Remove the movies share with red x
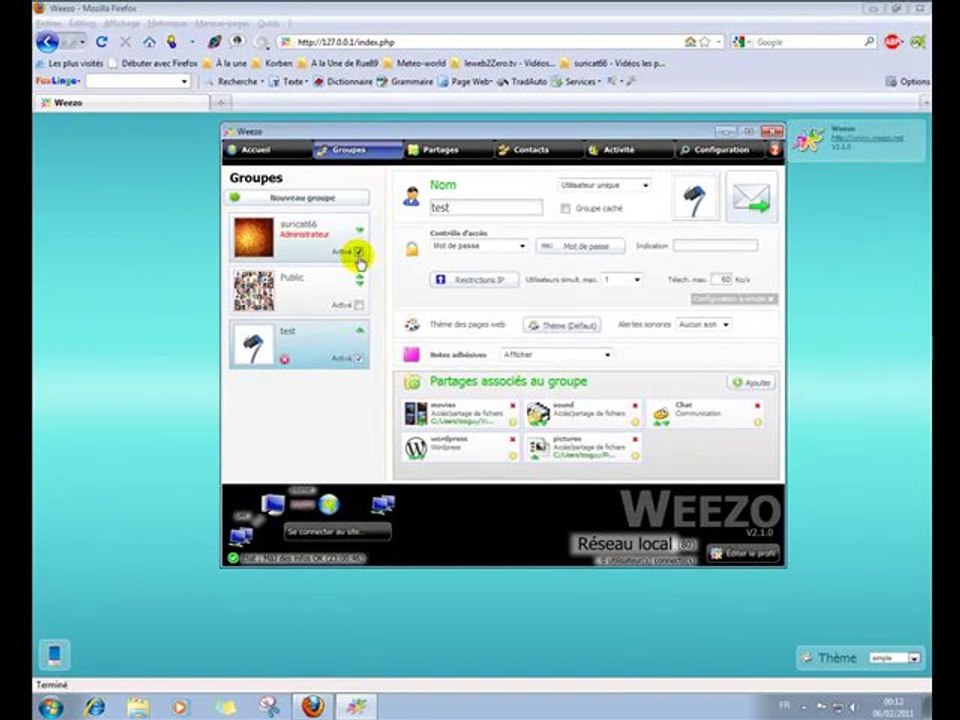This screenshot has height=720, width=960. tap(512, 406)
